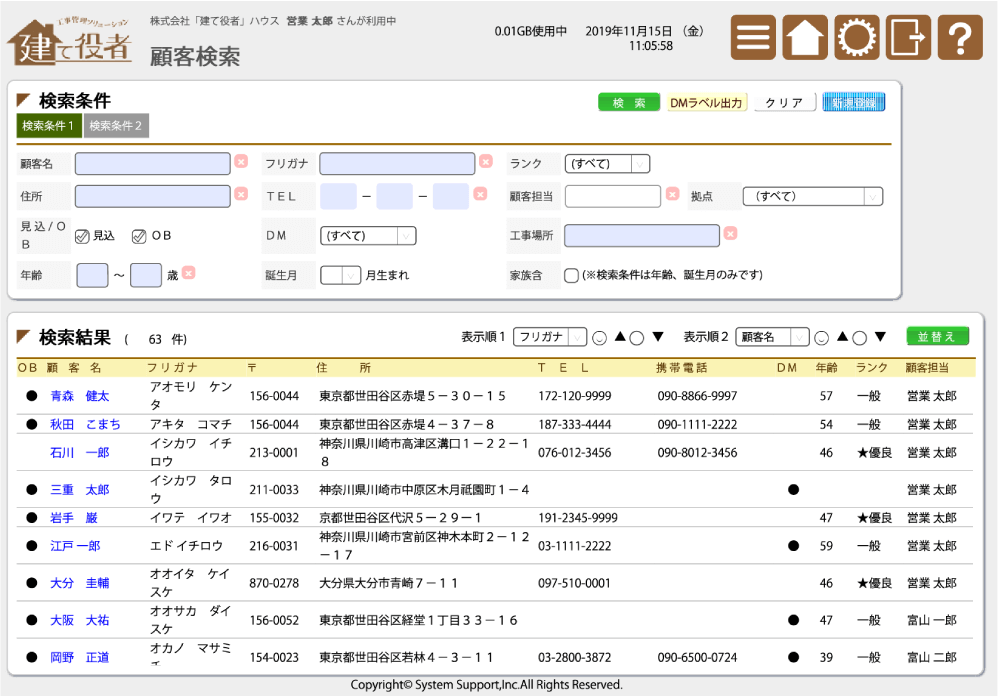The width and height of the screenshot is (1000, 696).
Task: Open the DM dropdown
Action: pyautogui.click(x=368, y=236)
